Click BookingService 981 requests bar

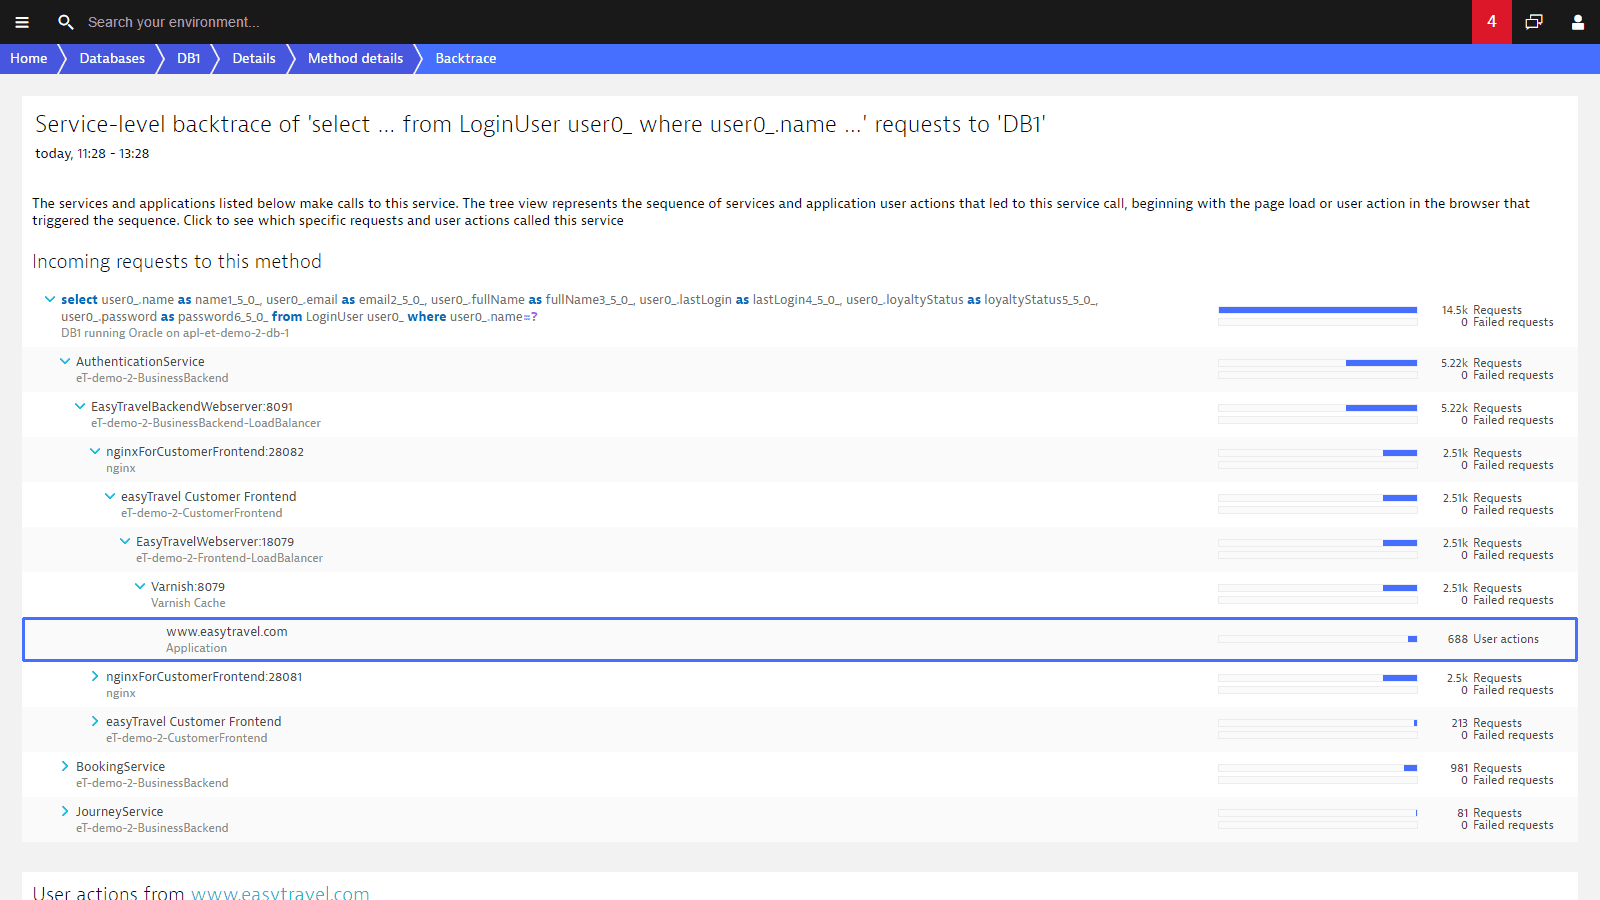pos(1318,768)
